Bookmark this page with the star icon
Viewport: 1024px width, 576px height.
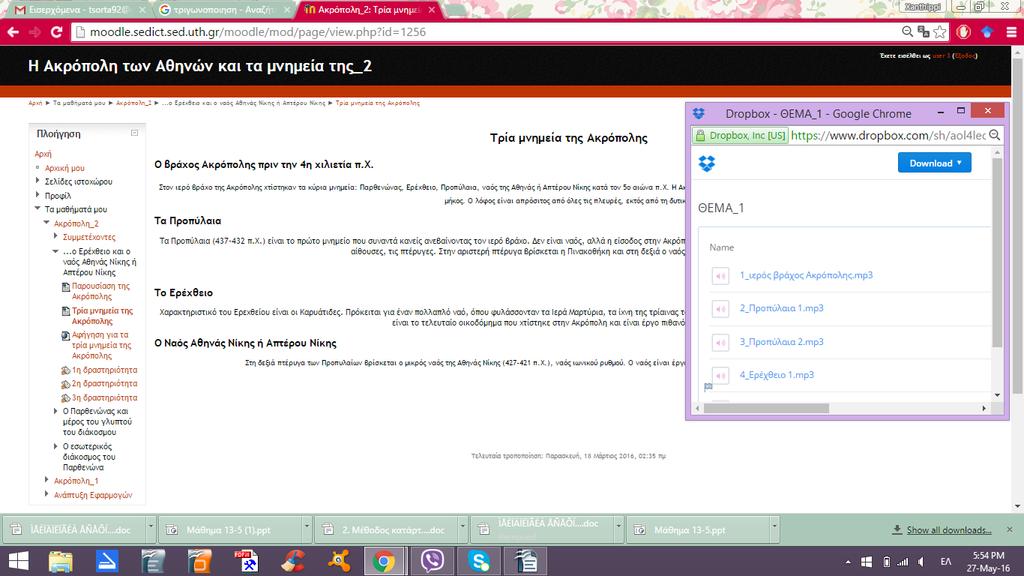(940, 32)
